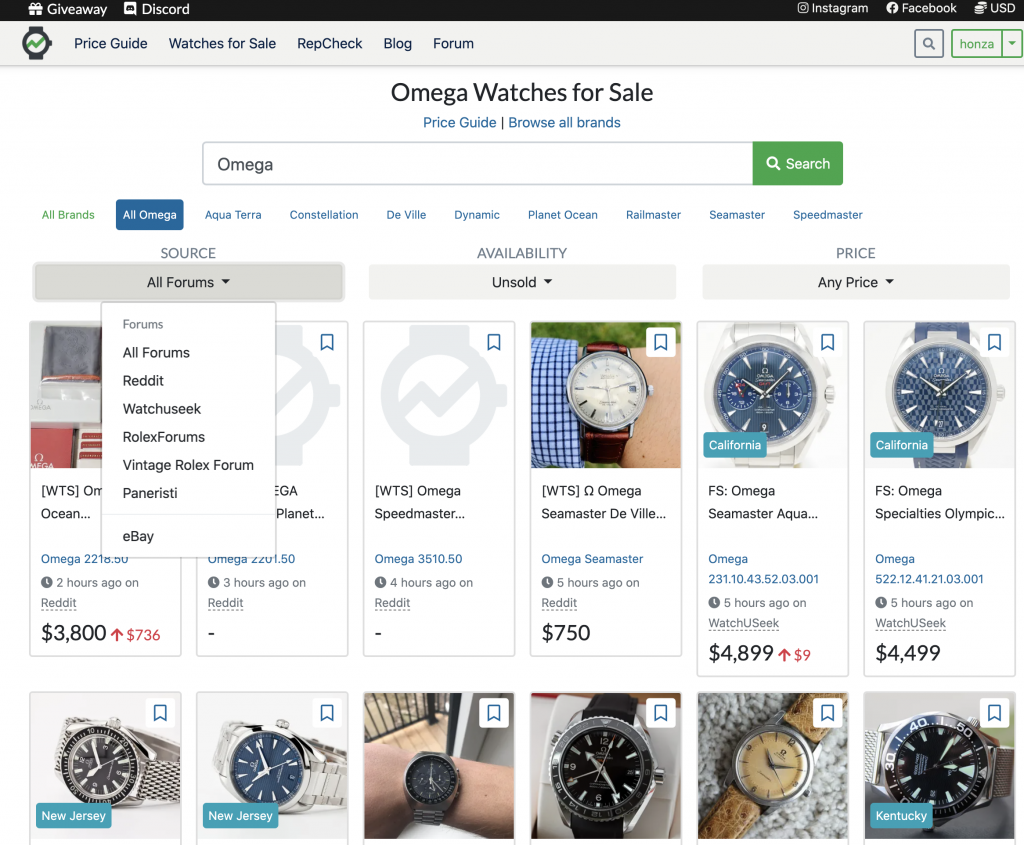Open the honza account button
The image size is (1024, 845).
[976, 44]
